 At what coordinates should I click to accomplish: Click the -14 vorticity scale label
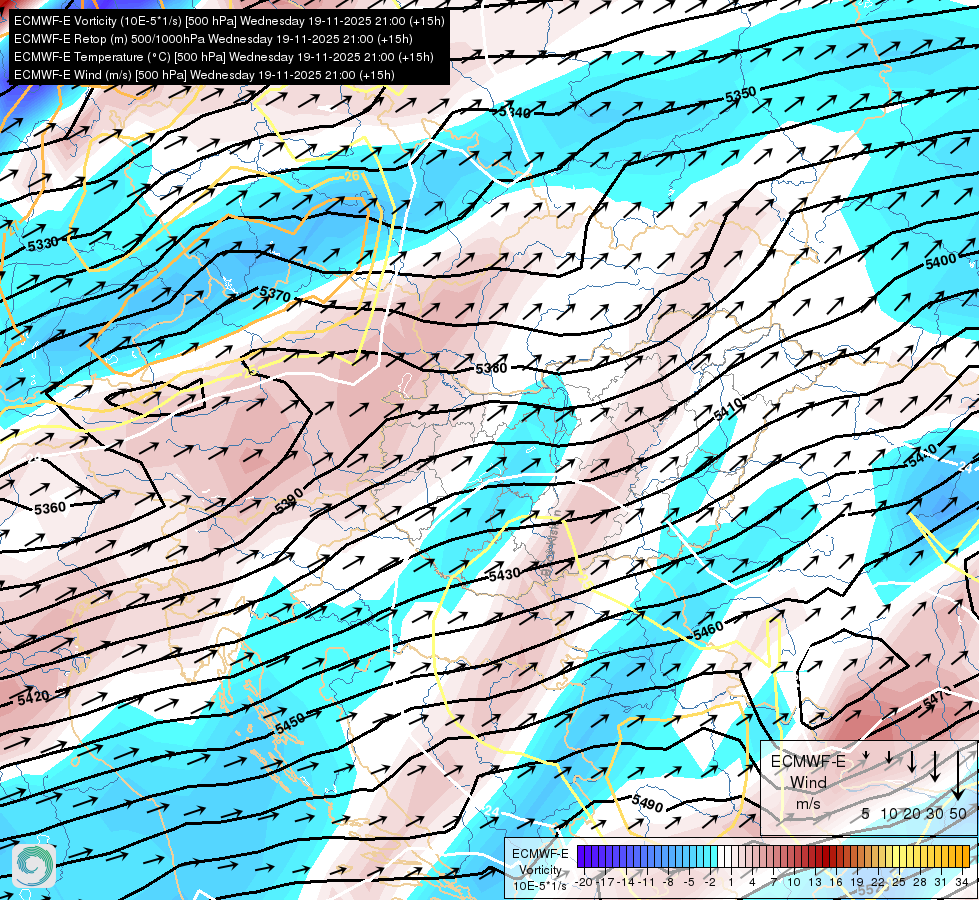click(627, 882)
